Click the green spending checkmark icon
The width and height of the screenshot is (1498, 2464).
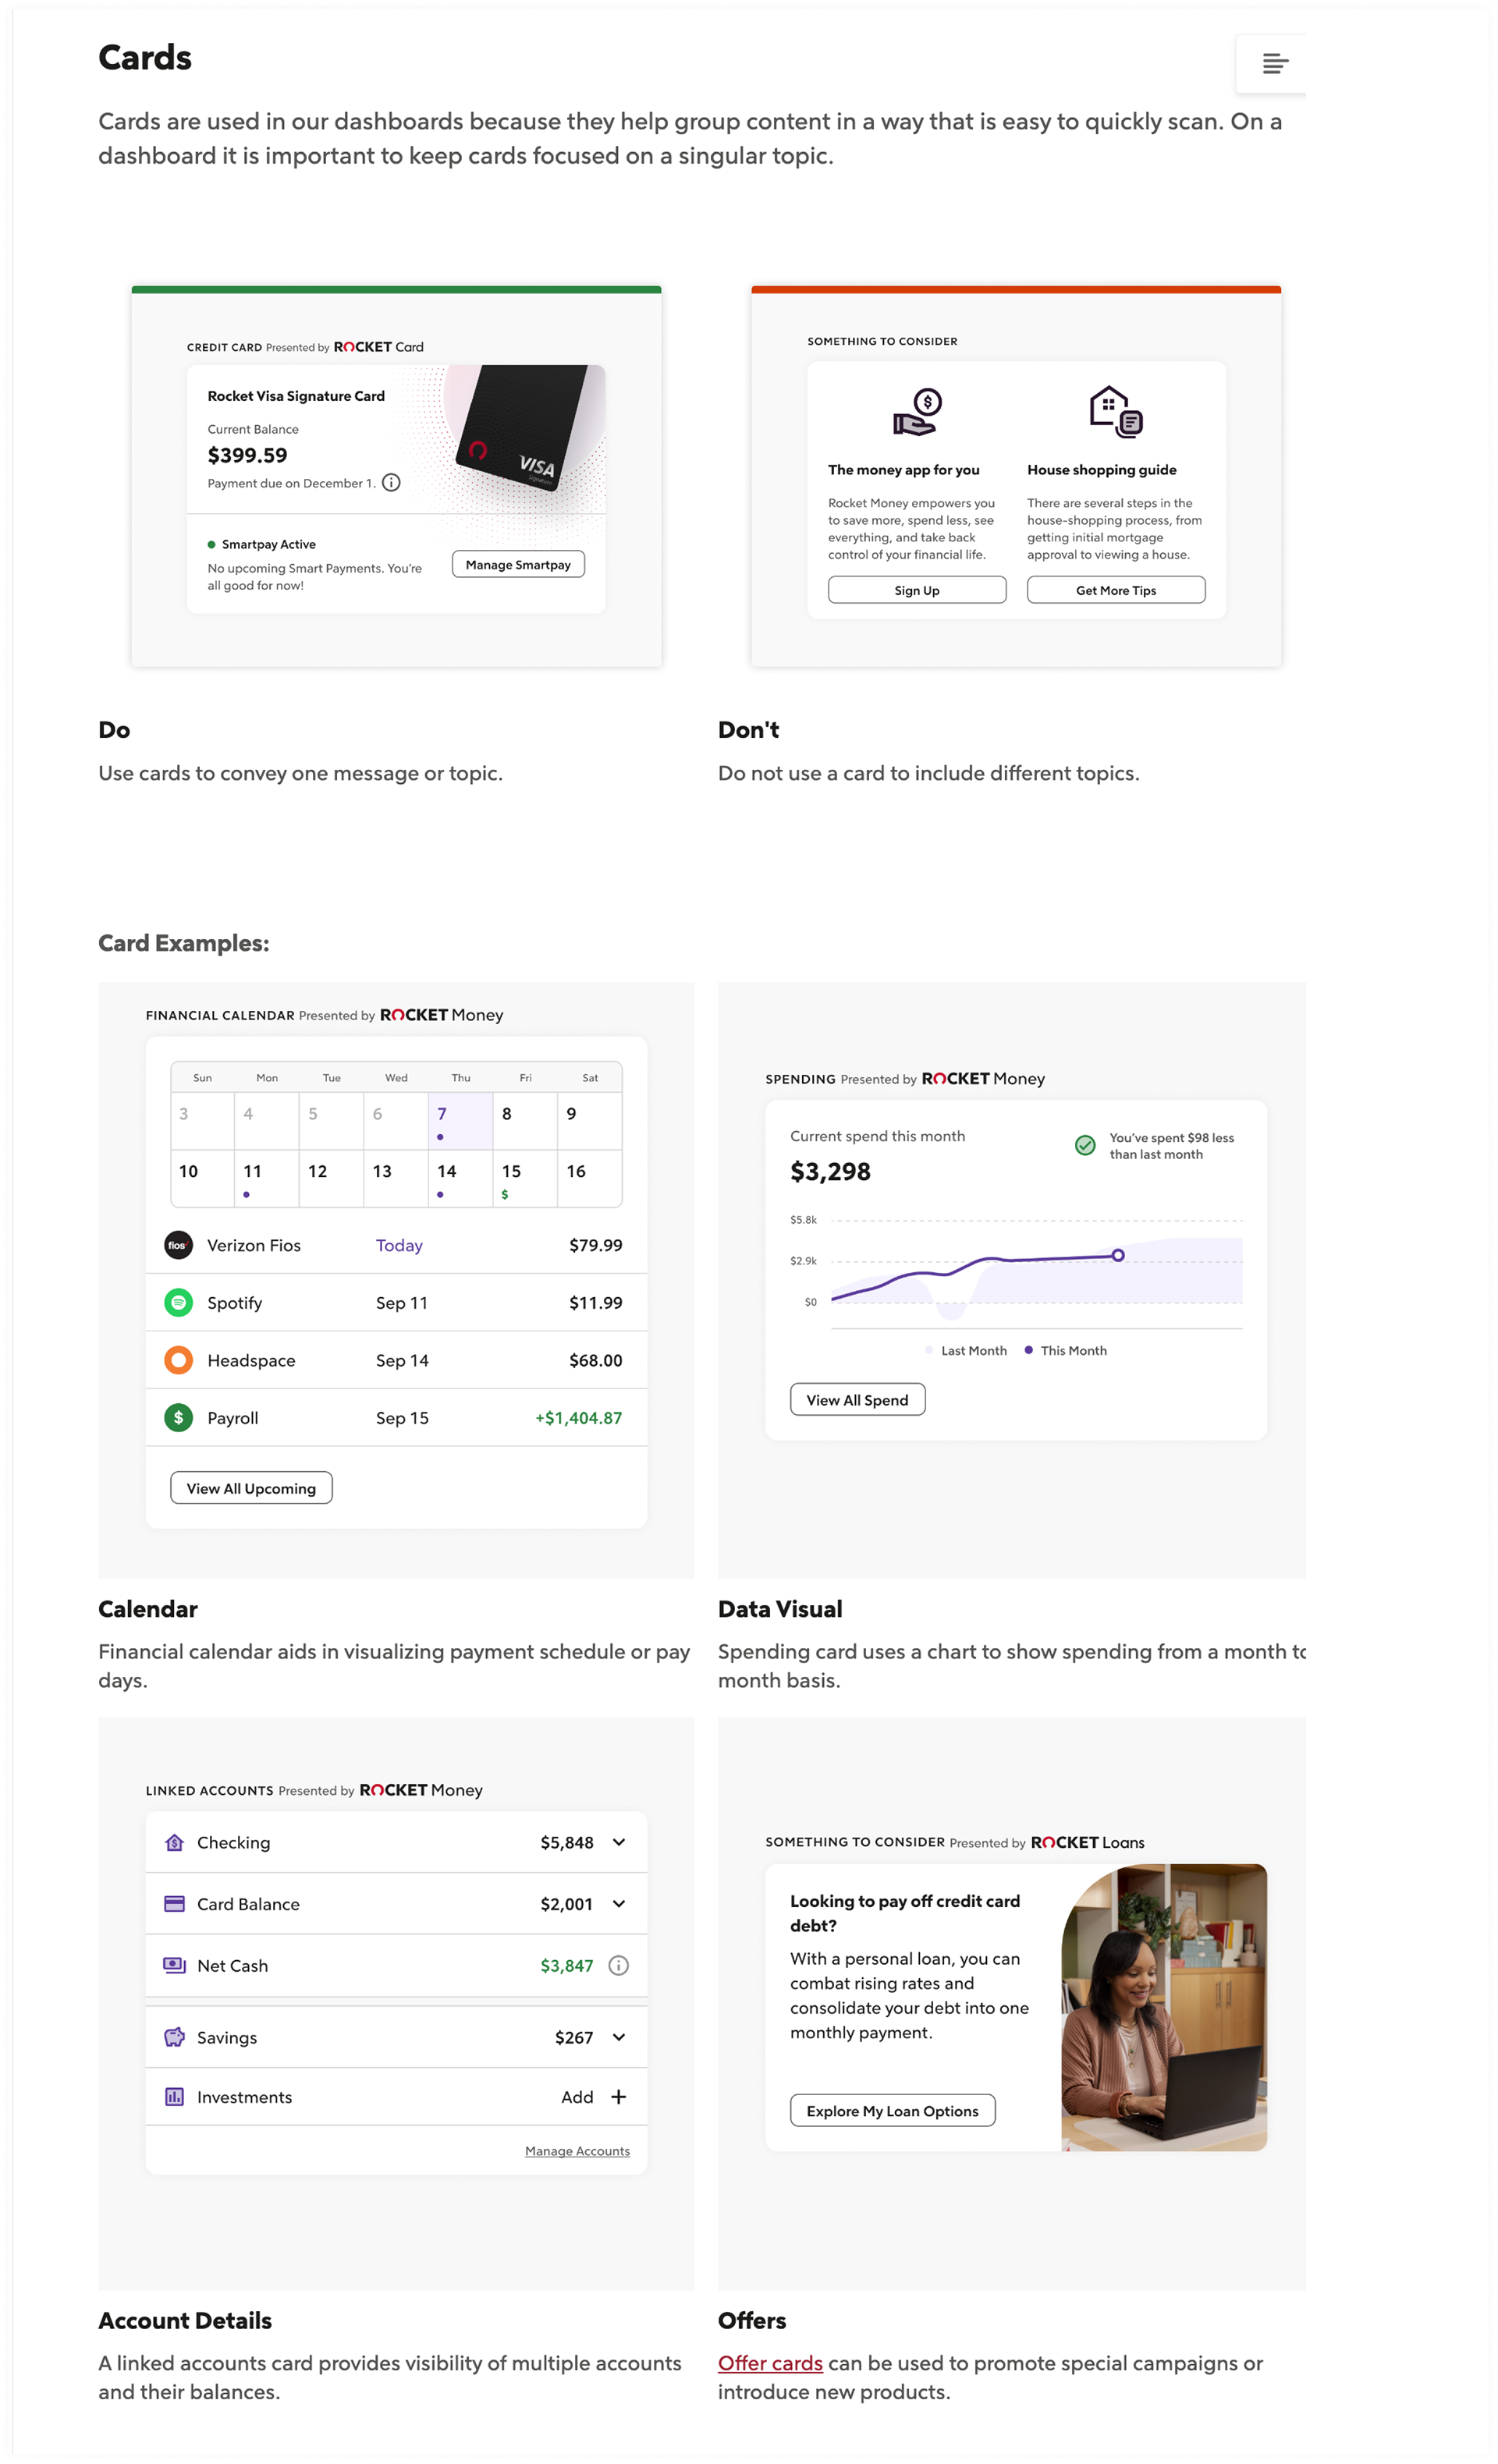[1085, 1145]
